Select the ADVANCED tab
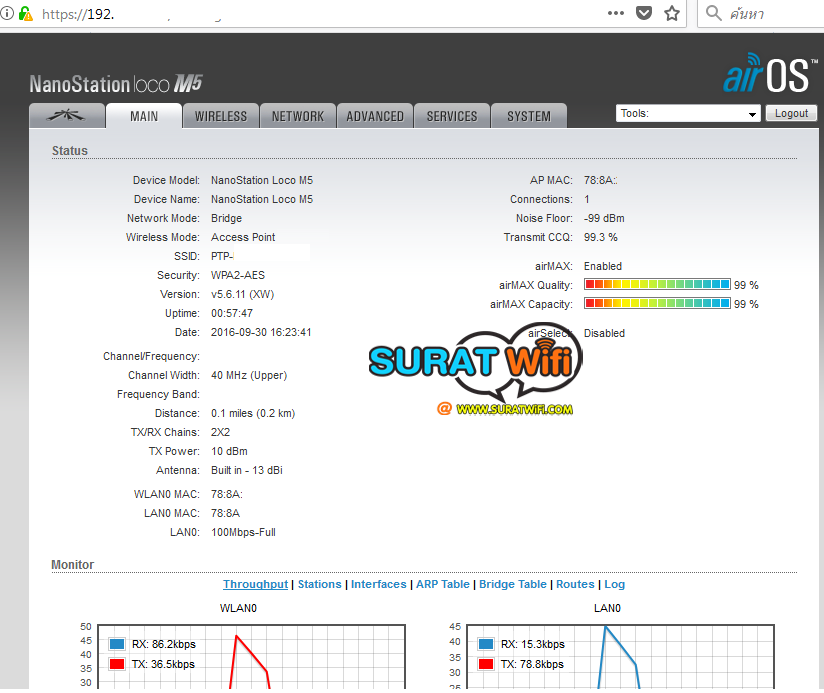This screenshot has width=824, height=693. pyautogui.click(x=375, y=116)
